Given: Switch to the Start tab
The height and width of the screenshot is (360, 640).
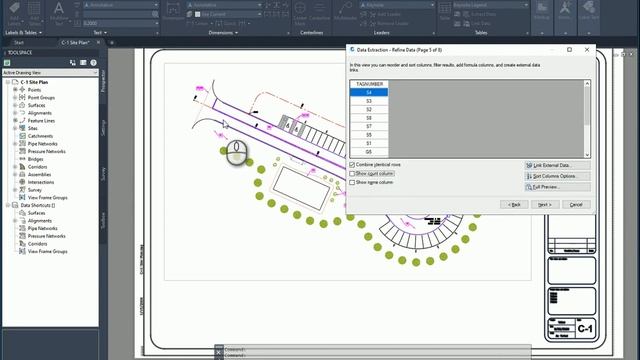Looking at the screenshot, I should coord(19,42).
